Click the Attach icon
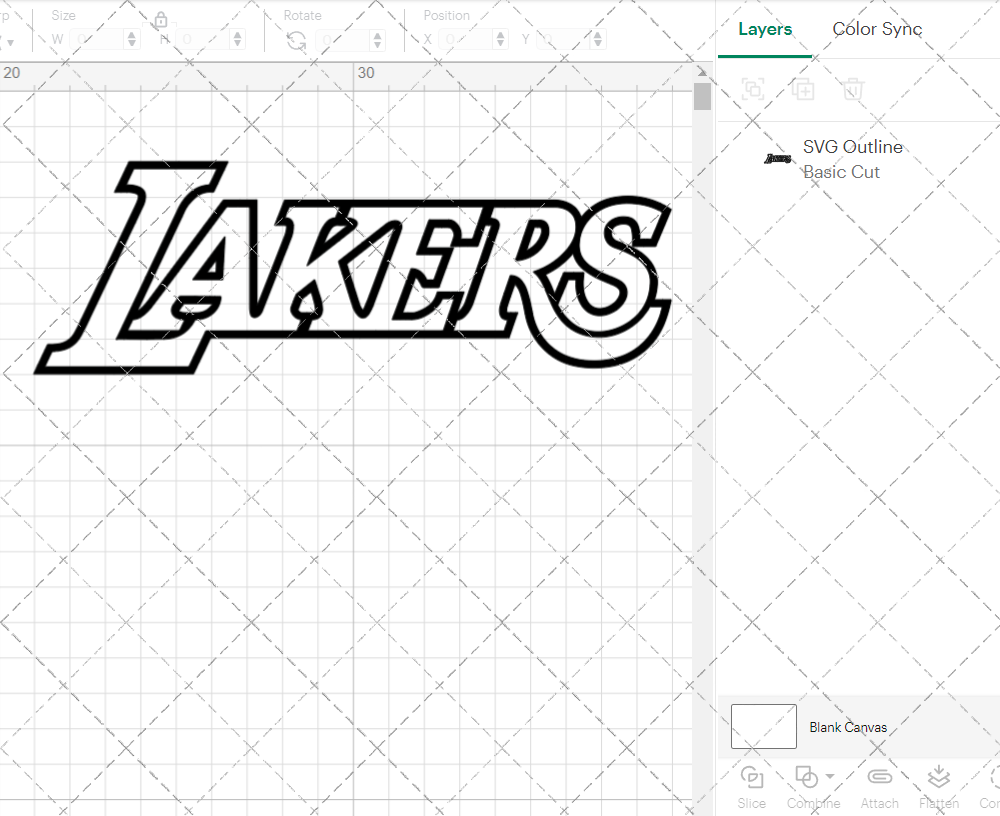The image size is (1000, 816). pyautogui.click(x=880, y=778)
